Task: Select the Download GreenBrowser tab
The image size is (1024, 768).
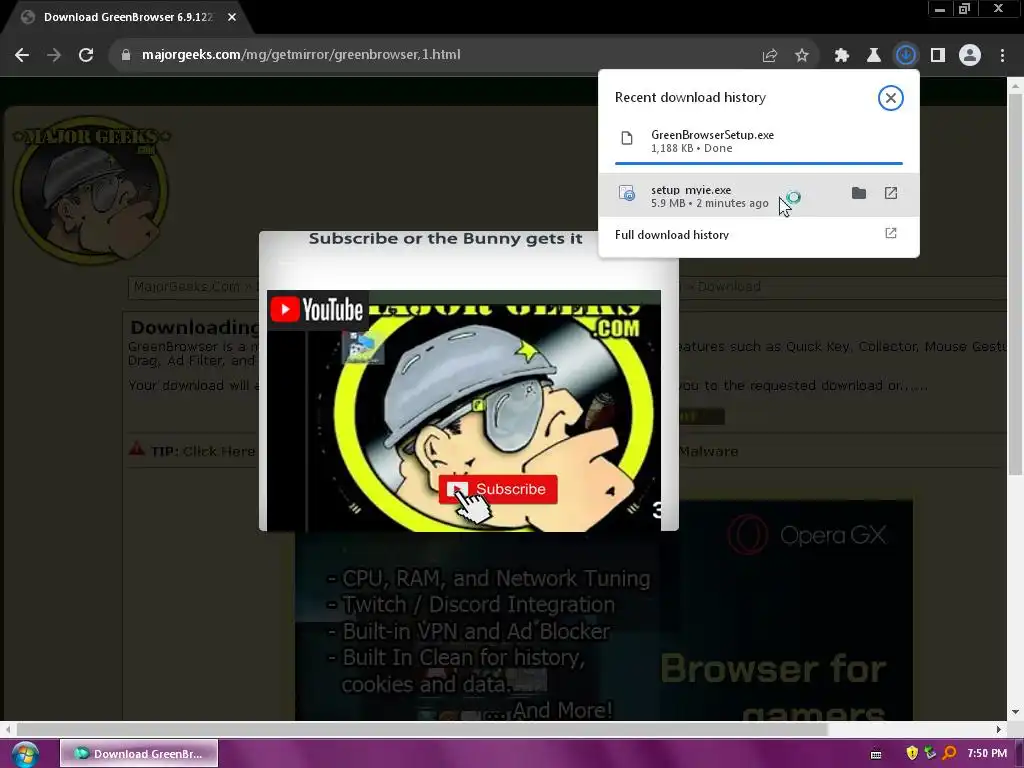Action: 129,17
